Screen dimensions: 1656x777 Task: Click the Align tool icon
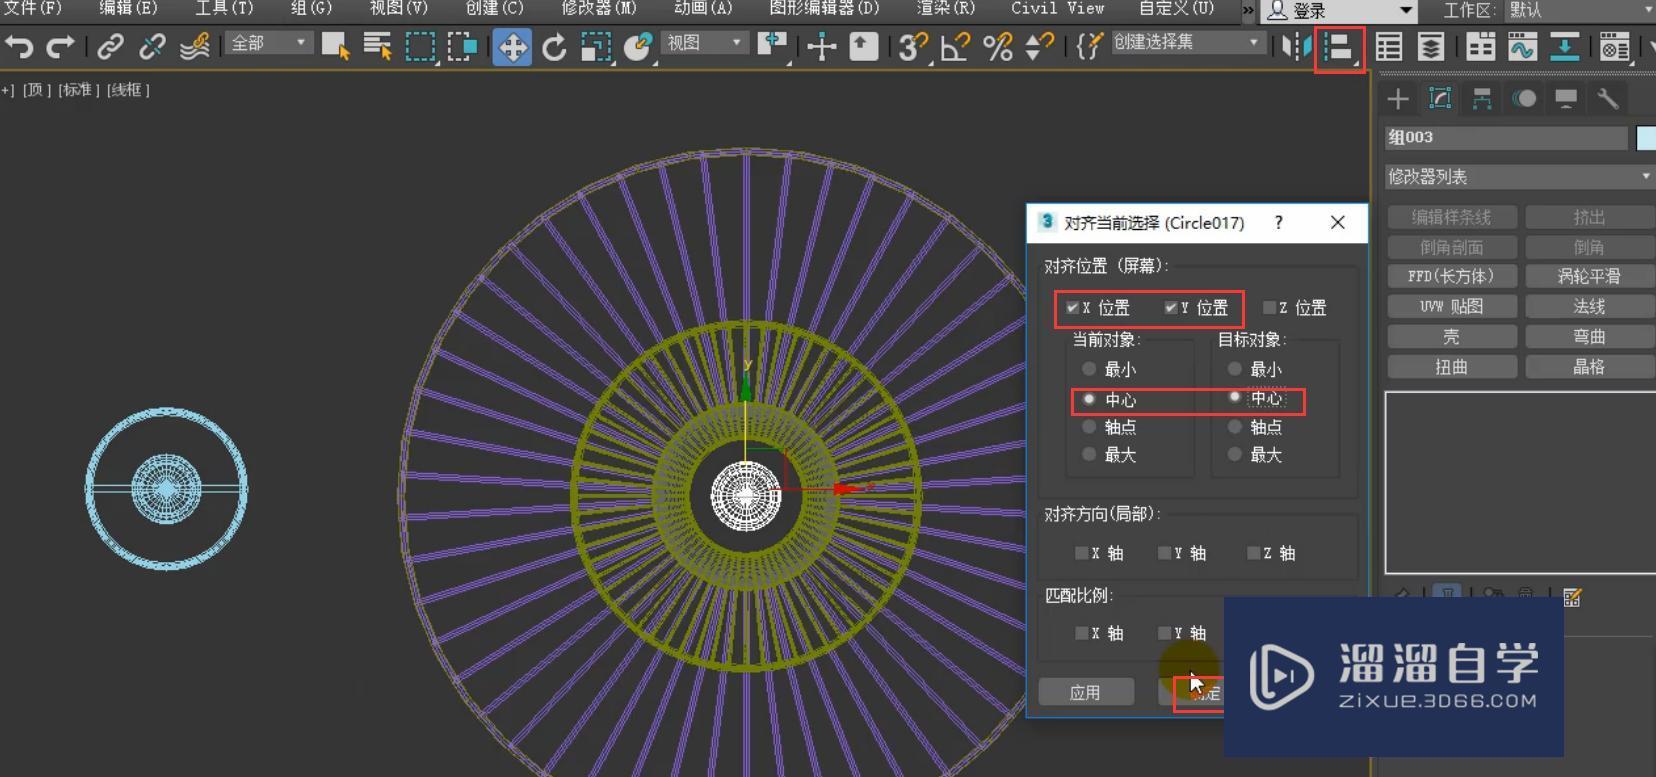[x=1339, y=47]
